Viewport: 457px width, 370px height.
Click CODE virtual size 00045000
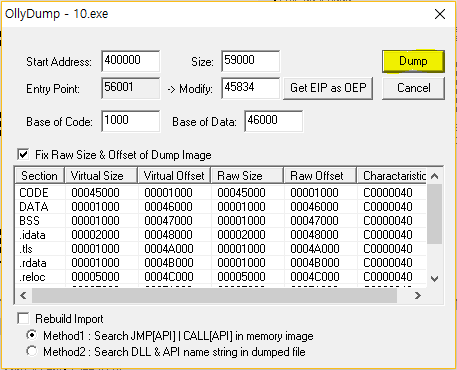tap(95, 193)
